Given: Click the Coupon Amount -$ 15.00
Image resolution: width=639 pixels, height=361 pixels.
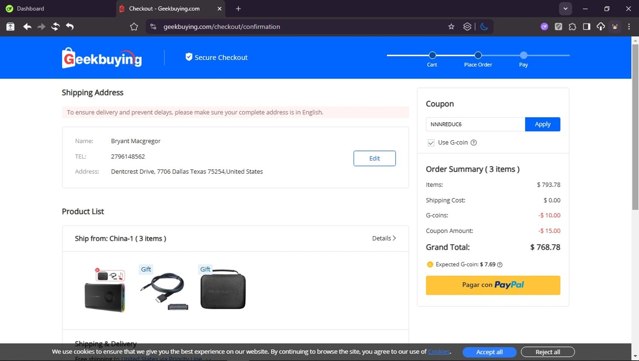Looking at the screenshot, I should [549, 231].
